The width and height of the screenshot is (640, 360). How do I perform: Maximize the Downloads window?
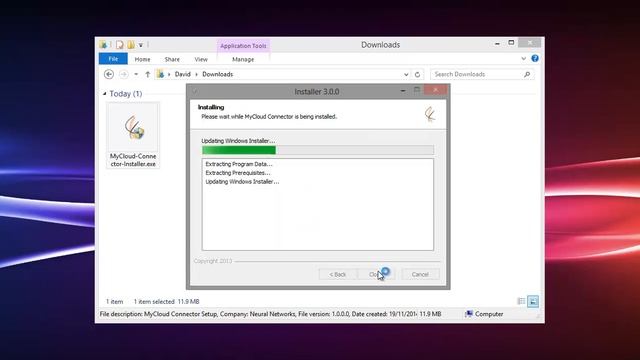[511, 42]
